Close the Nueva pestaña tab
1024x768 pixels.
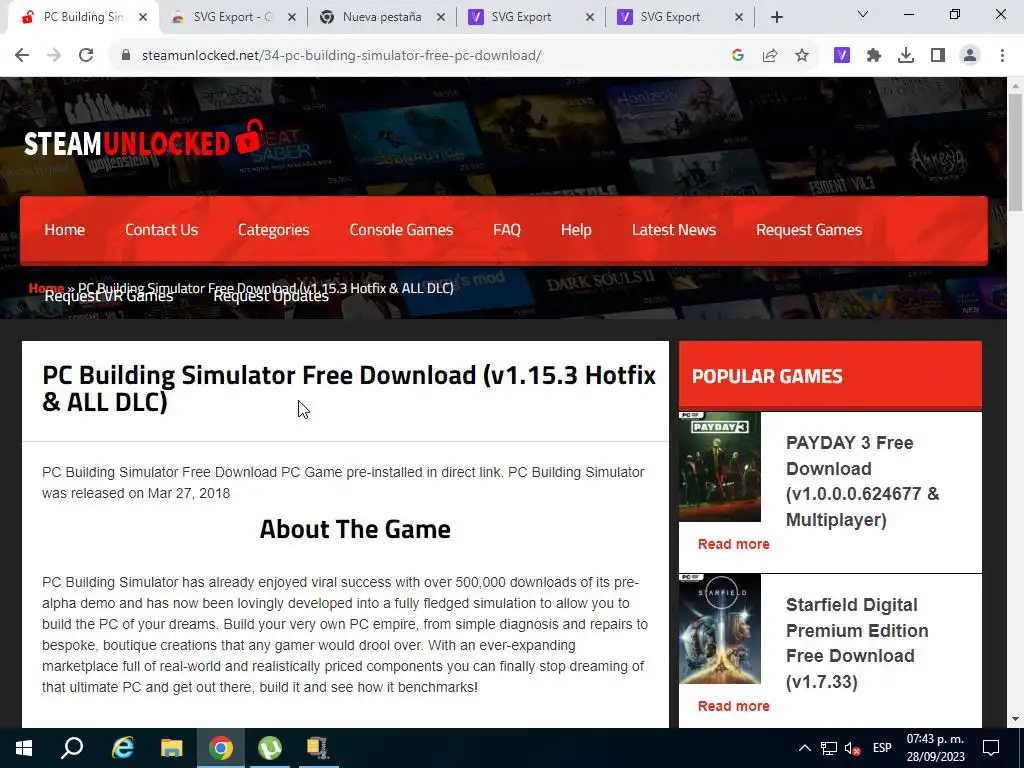pos(441,17)
